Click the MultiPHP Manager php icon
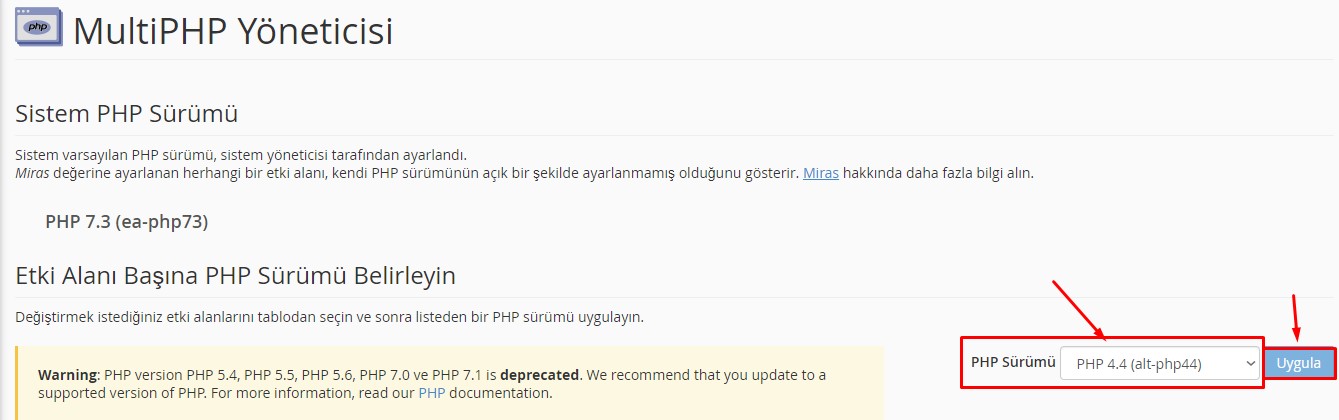Viewport: 1339px width, 420px height. coord(39,29)
